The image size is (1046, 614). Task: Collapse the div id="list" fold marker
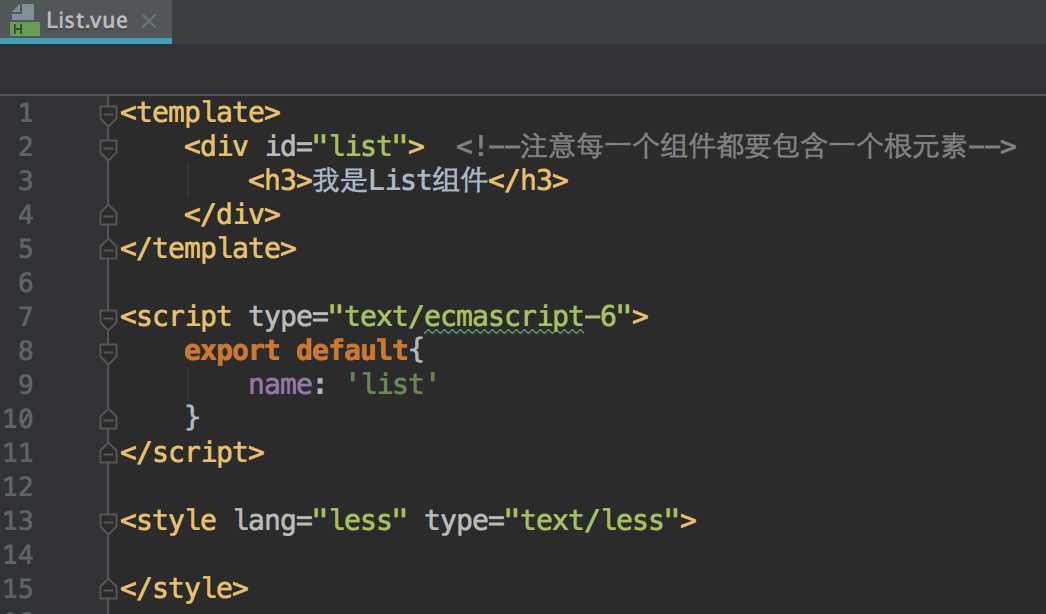[x=108, y=148]
